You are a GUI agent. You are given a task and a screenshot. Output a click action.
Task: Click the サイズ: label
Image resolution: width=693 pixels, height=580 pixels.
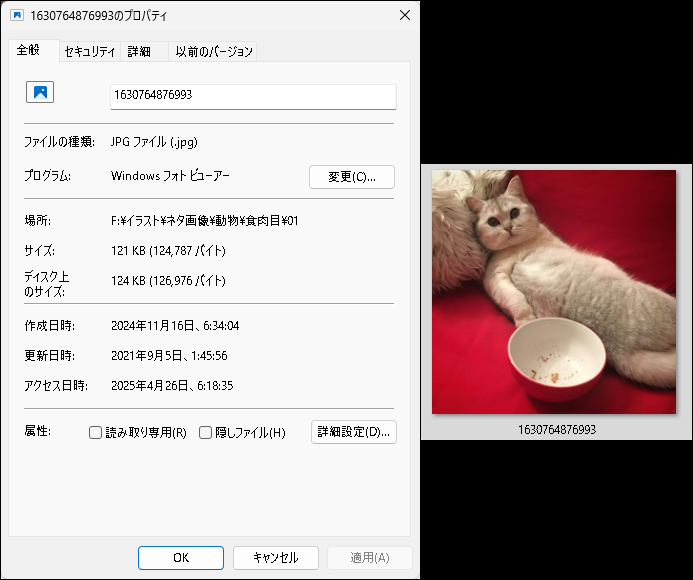point(39,251)
